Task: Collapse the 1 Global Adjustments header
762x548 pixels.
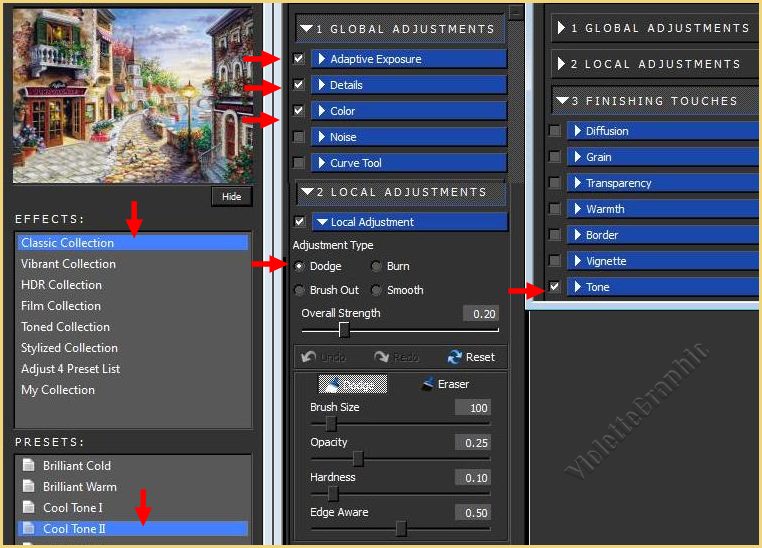Action: pyautogui.click(x=400, y=29)
